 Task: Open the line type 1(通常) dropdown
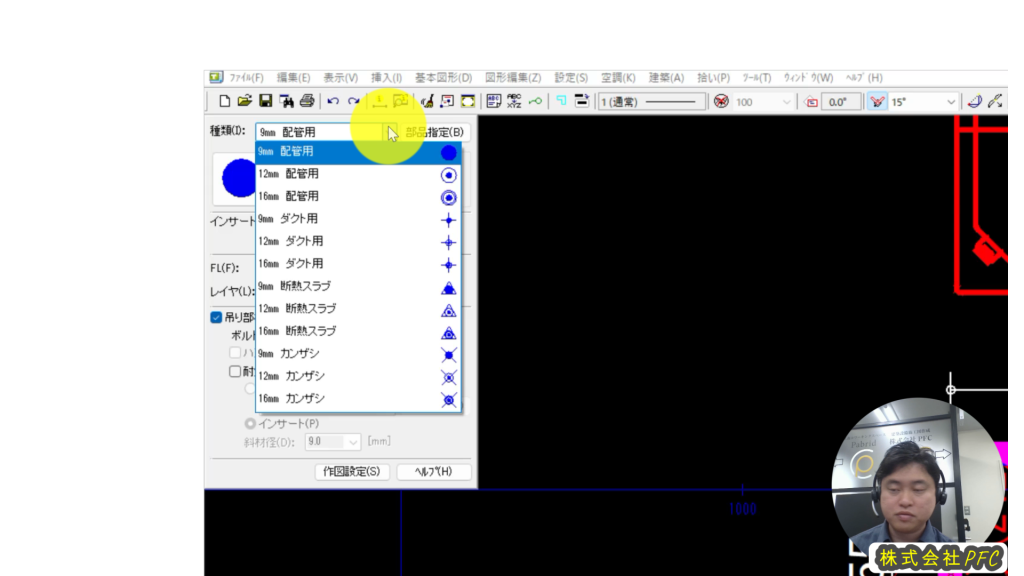coord(650,101)
